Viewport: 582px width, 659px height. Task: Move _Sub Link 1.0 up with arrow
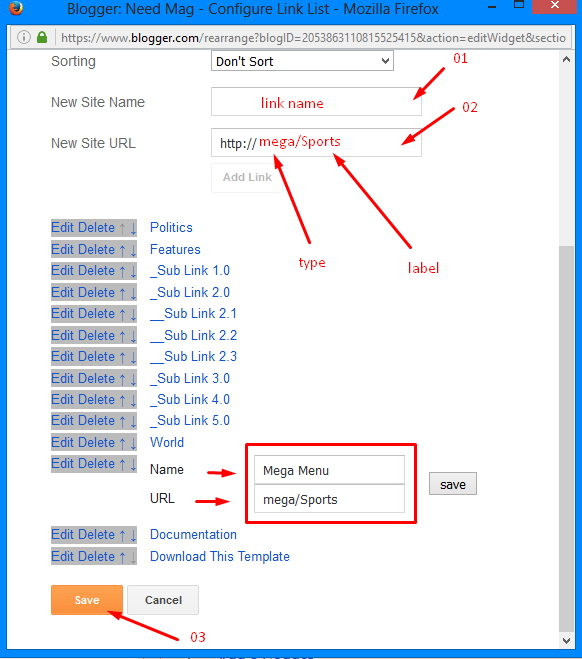122,272
